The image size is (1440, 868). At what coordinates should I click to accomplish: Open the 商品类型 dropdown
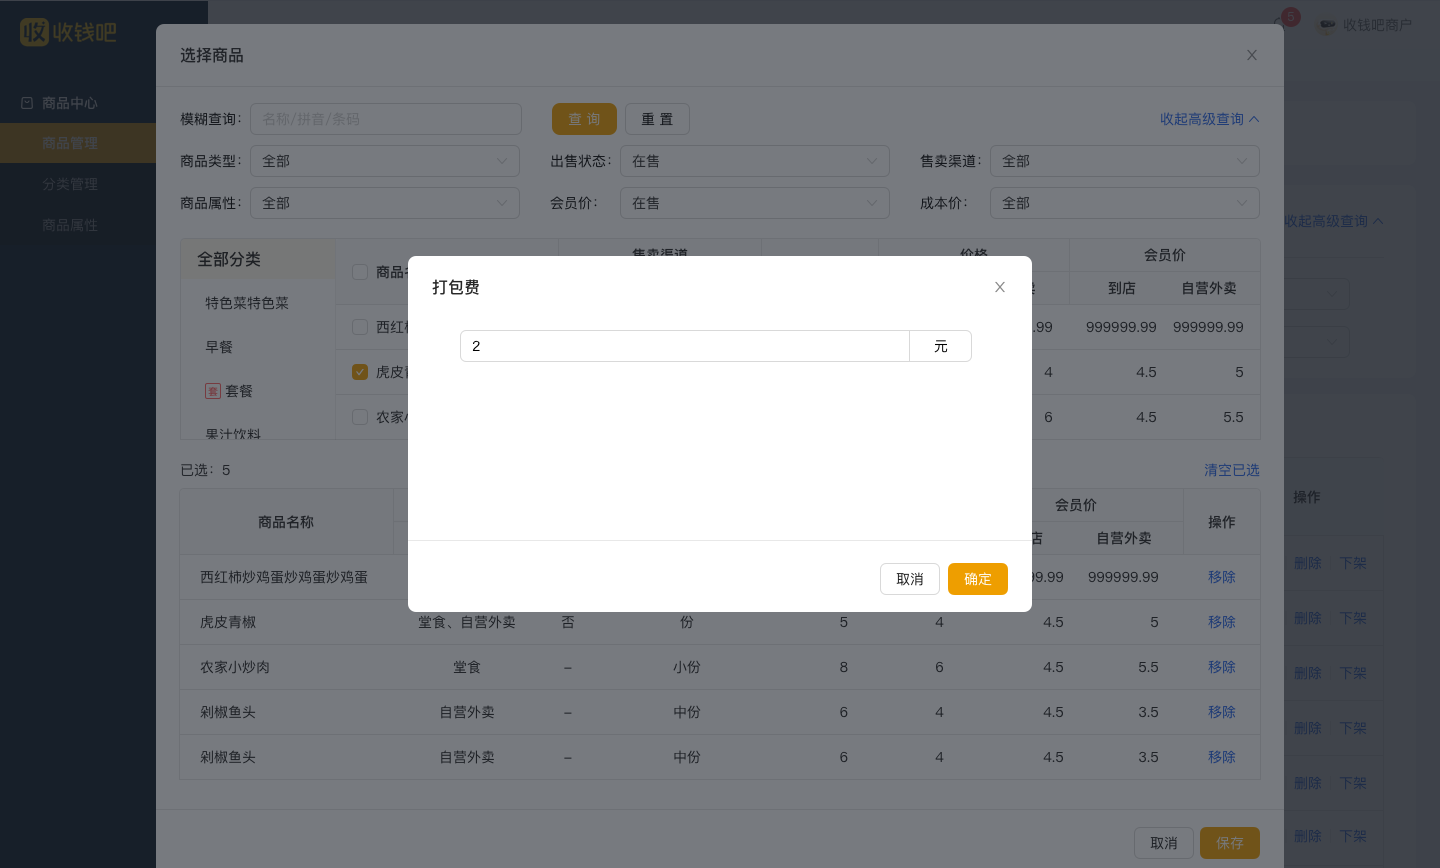coord(385,161)
